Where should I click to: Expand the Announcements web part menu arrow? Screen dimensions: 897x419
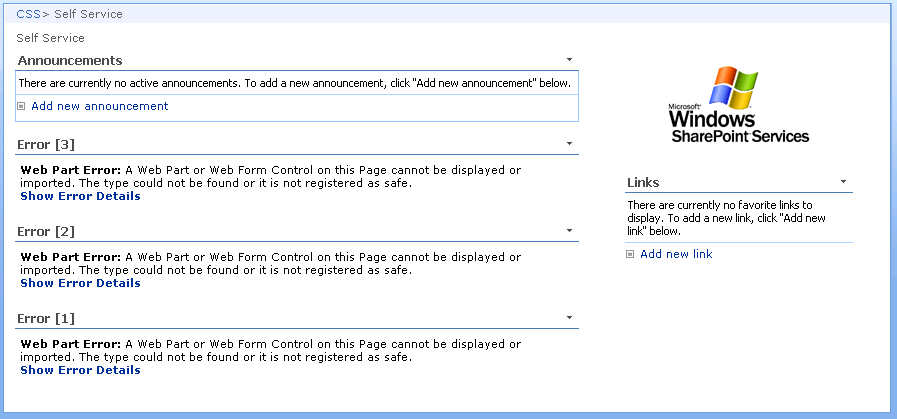pos(569,60)
